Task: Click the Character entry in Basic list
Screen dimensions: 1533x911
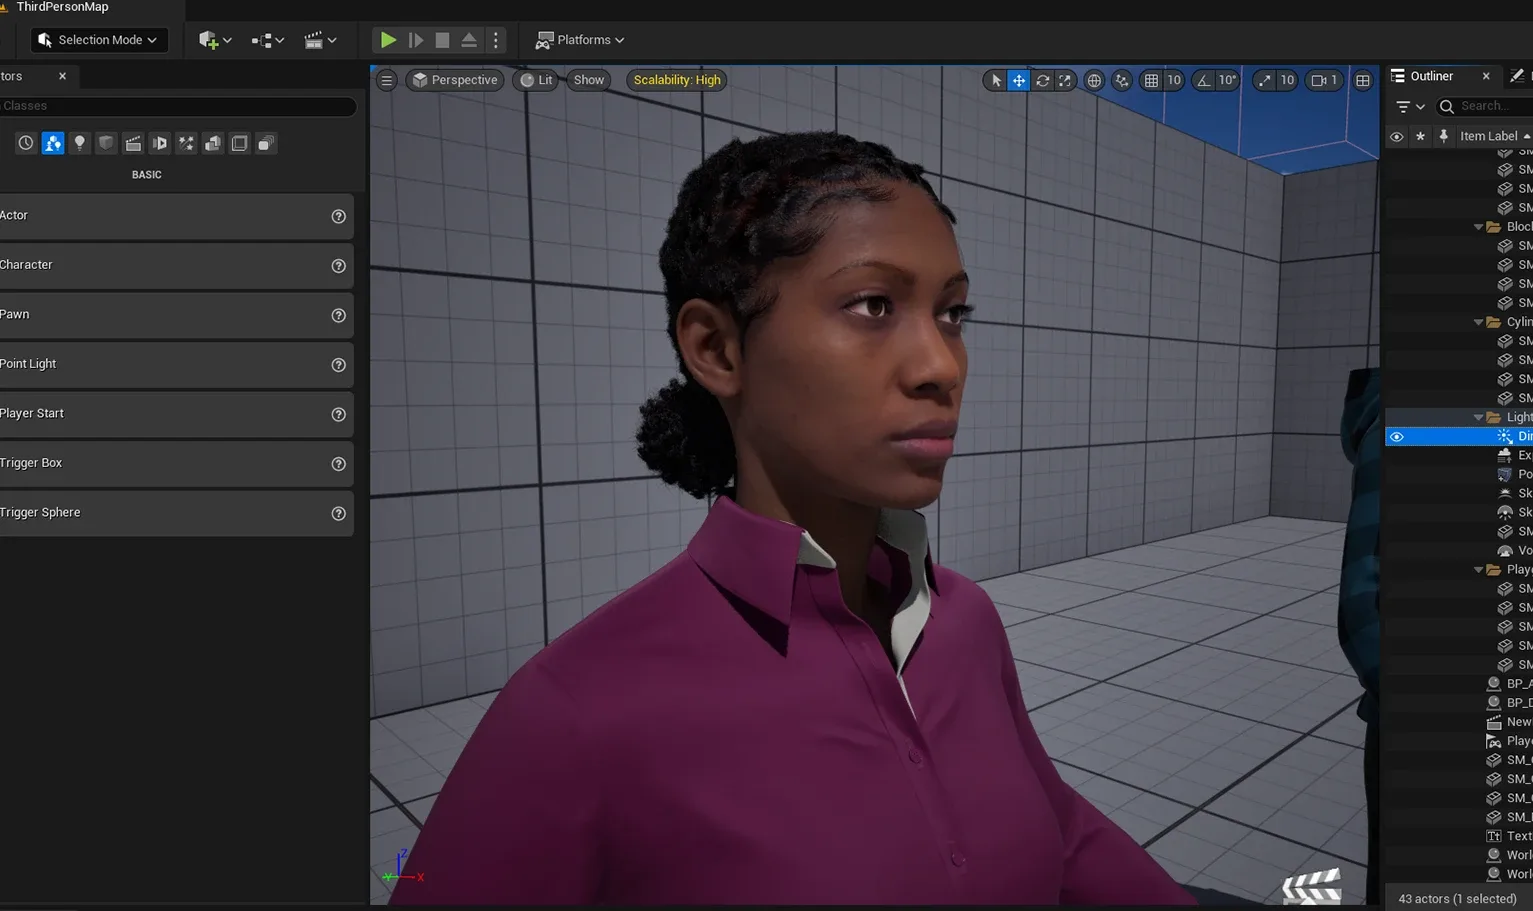Action: coord(176,265)
